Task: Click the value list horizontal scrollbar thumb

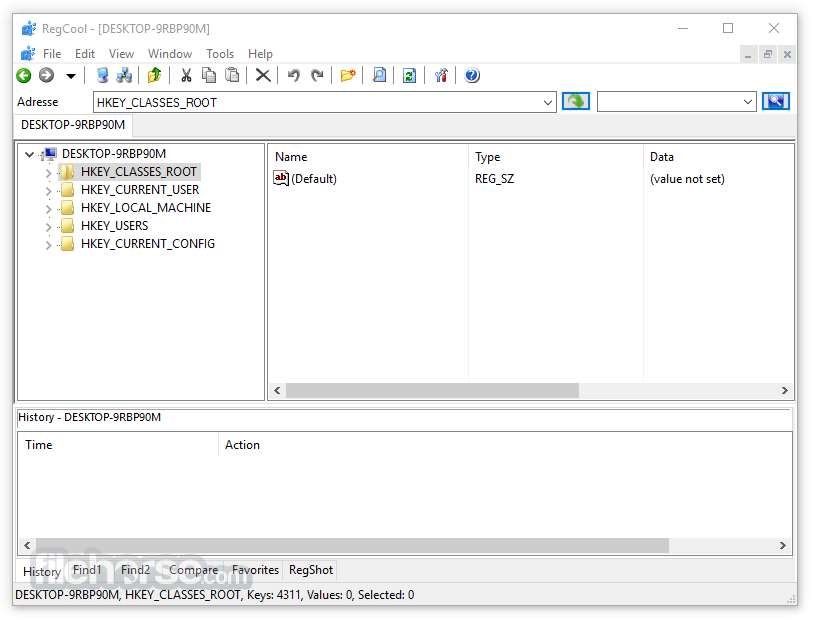Action: 432,390
